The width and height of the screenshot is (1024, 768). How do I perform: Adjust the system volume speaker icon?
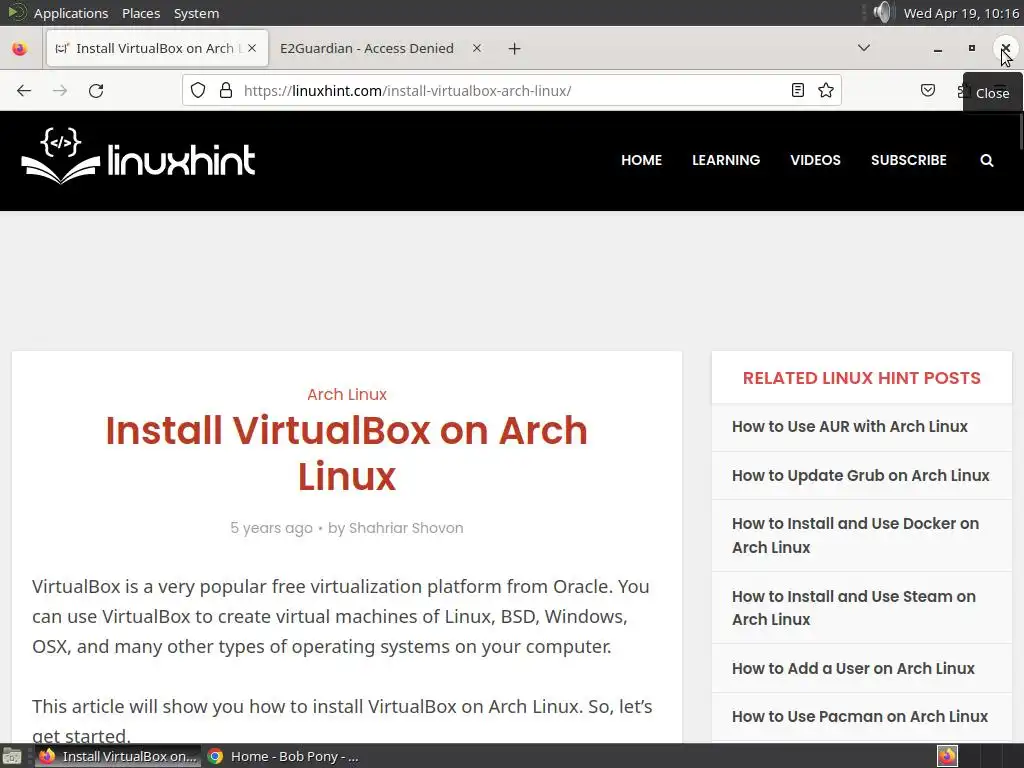[882, 12]
